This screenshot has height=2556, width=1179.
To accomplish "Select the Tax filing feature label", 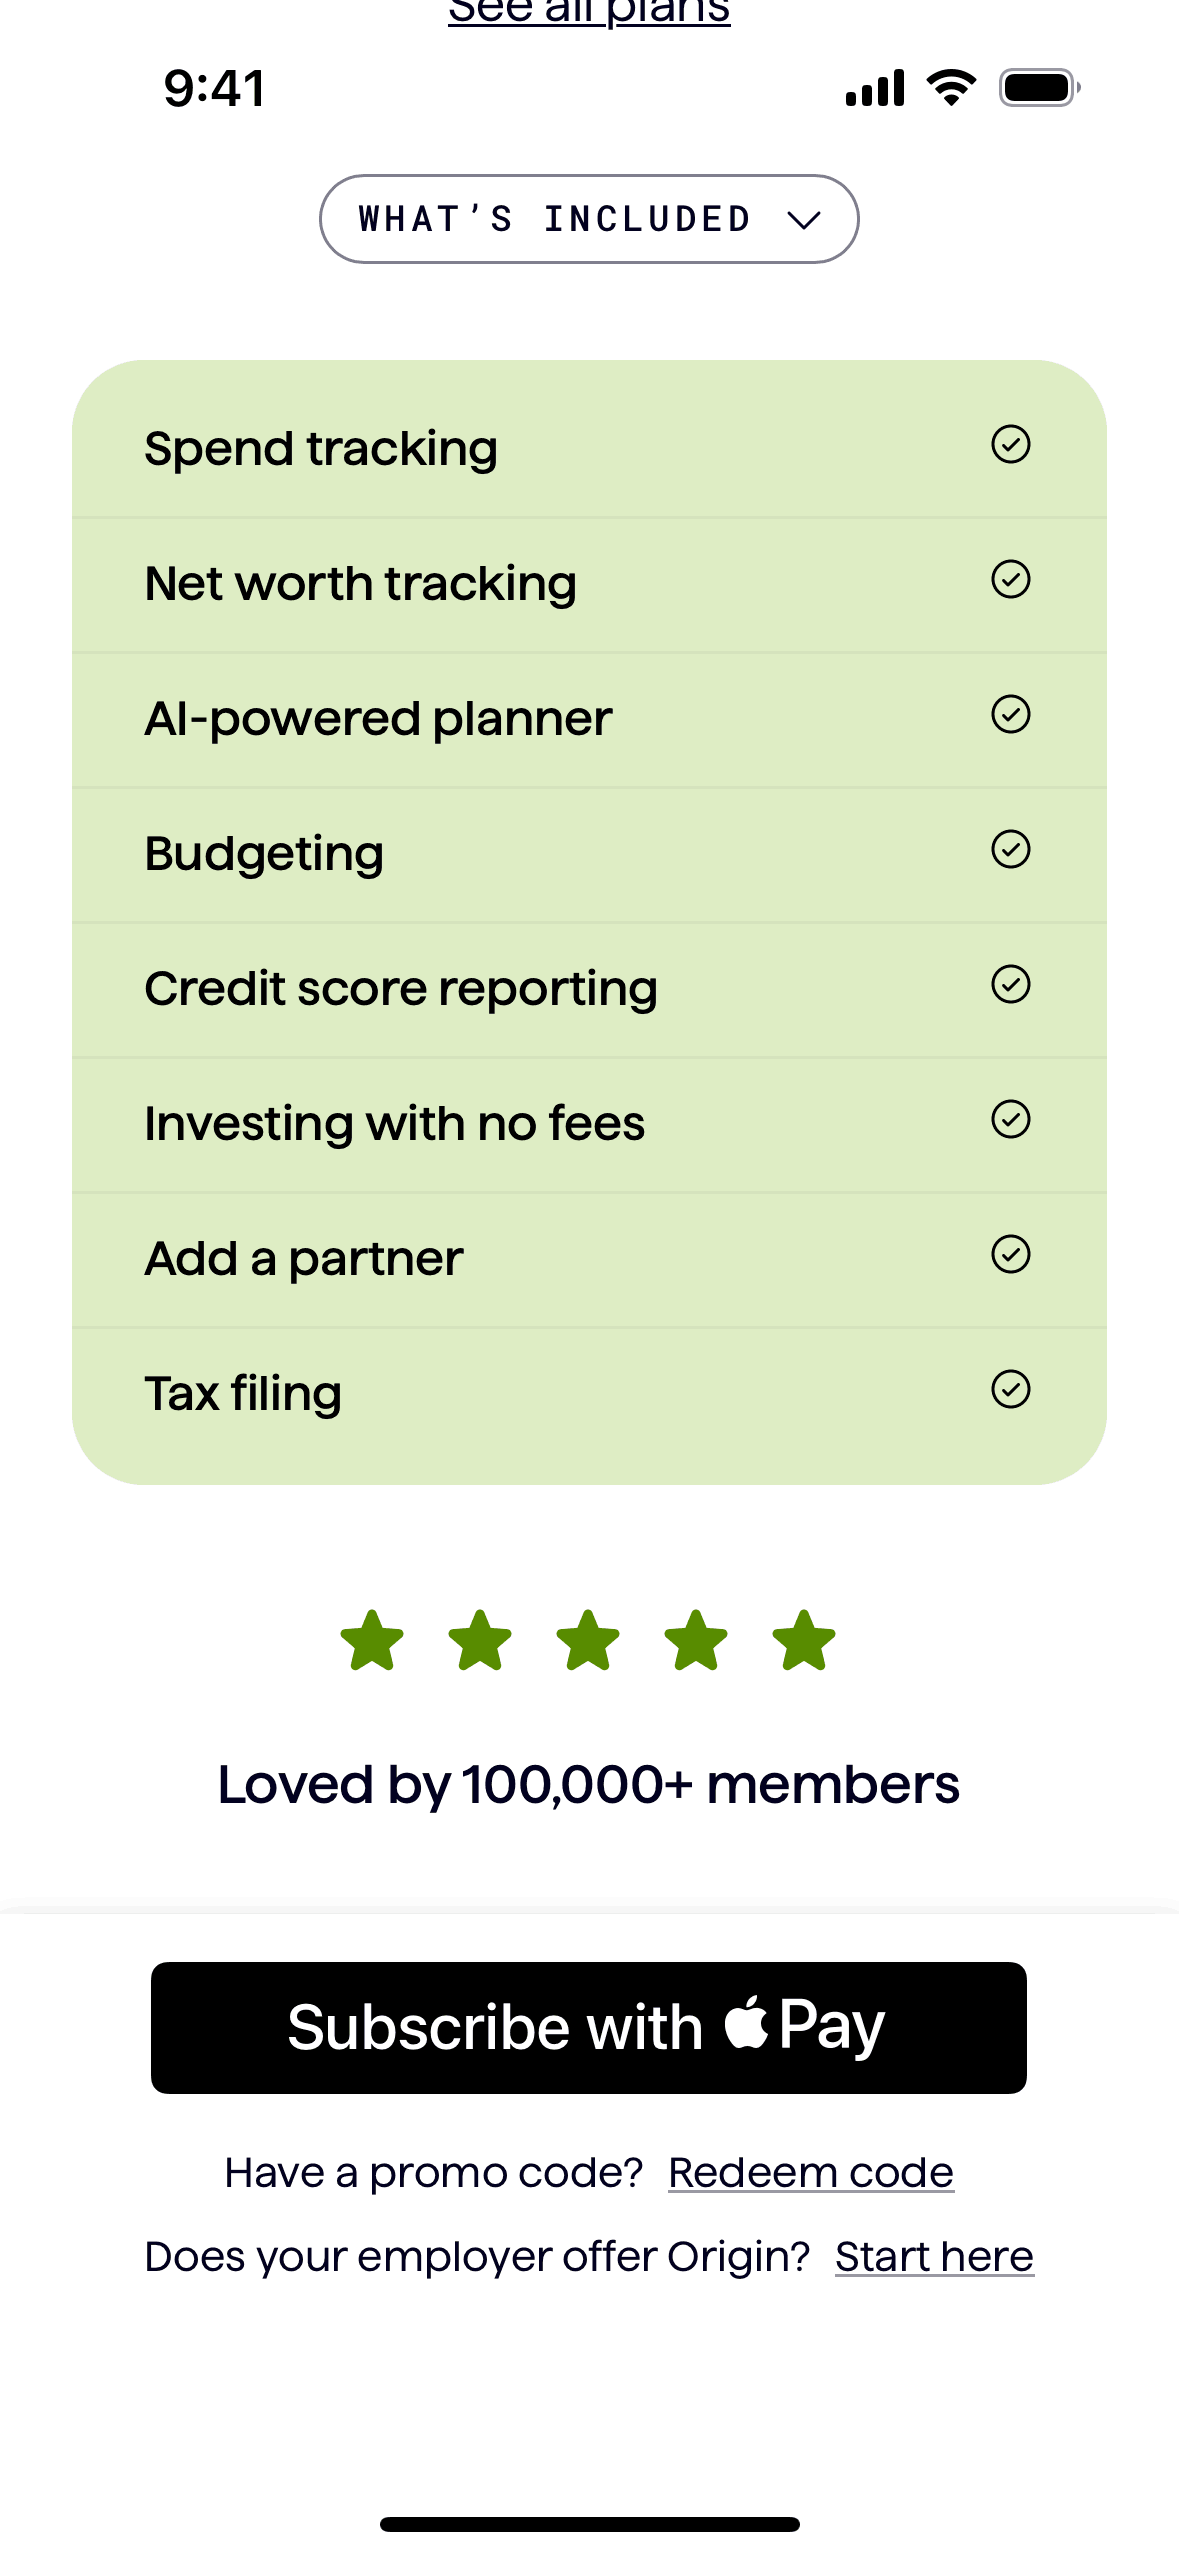I will 243,1393.
